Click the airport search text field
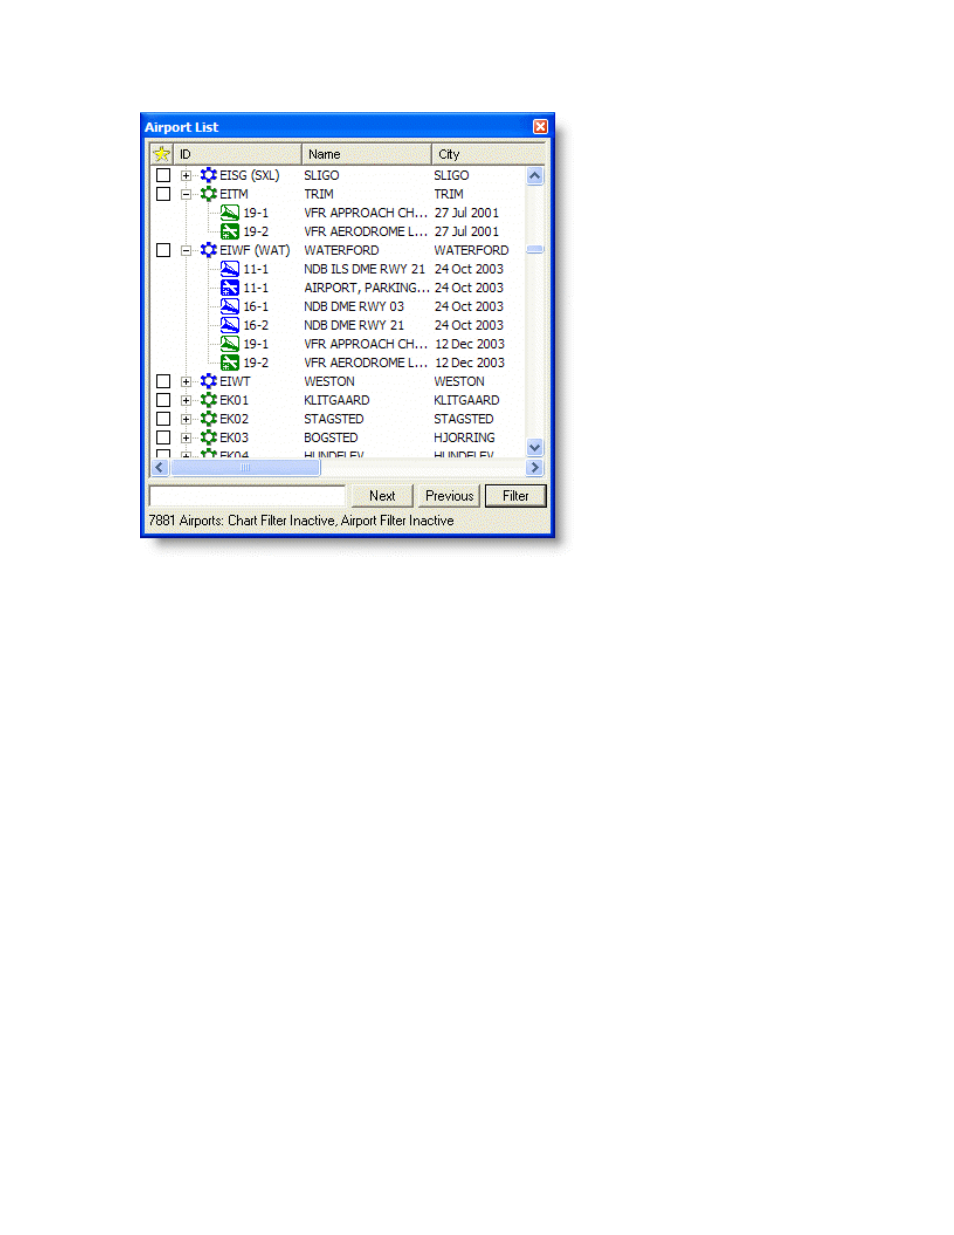This screenshot has height=1235, width=954. [x=247, y=496]
